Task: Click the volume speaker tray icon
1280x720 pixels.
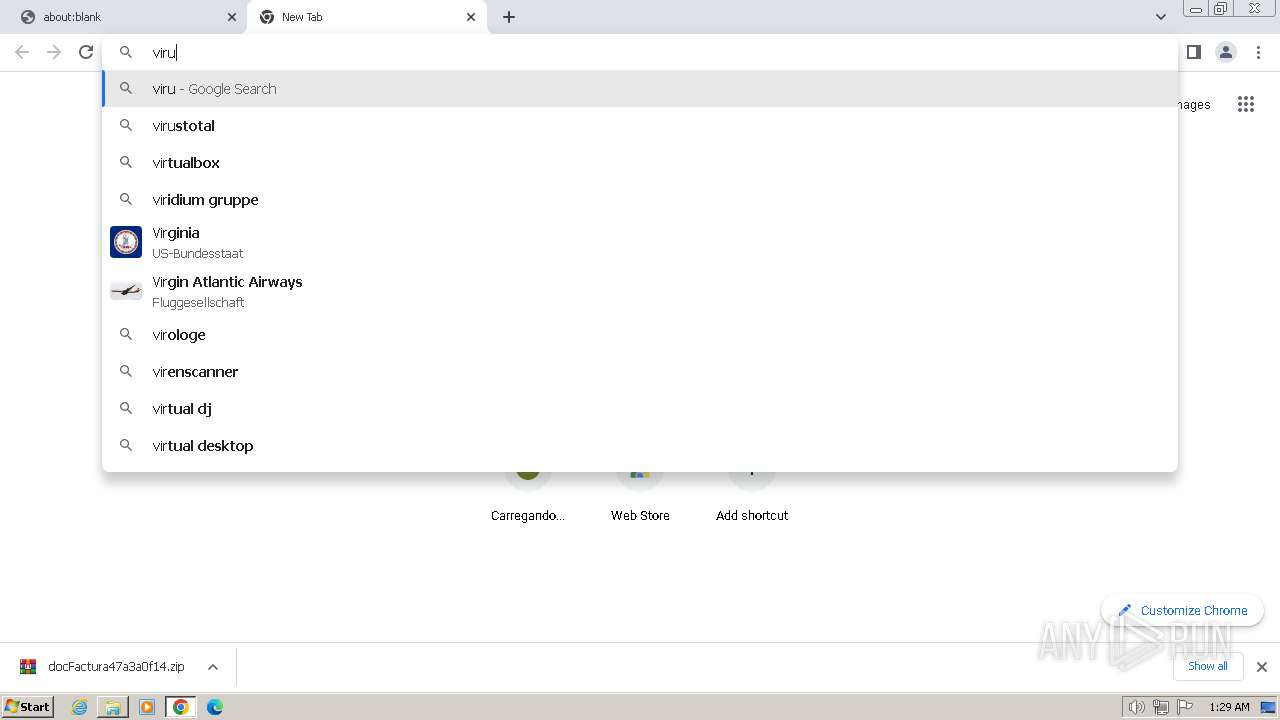Action: 1136,707
